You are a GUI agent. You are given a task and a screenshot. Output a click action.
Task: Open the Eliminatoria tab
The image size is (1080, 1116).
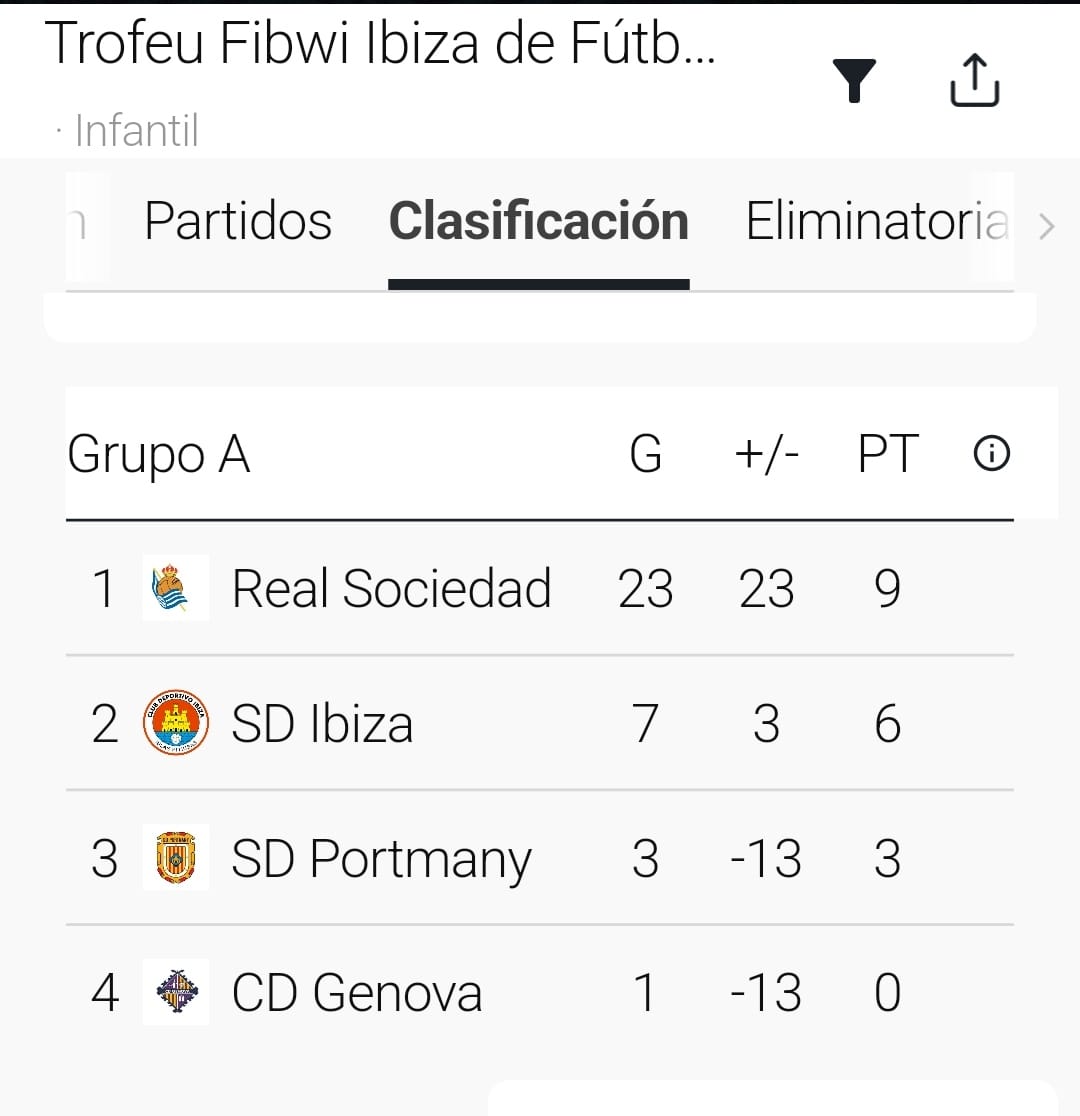(876, 221)
